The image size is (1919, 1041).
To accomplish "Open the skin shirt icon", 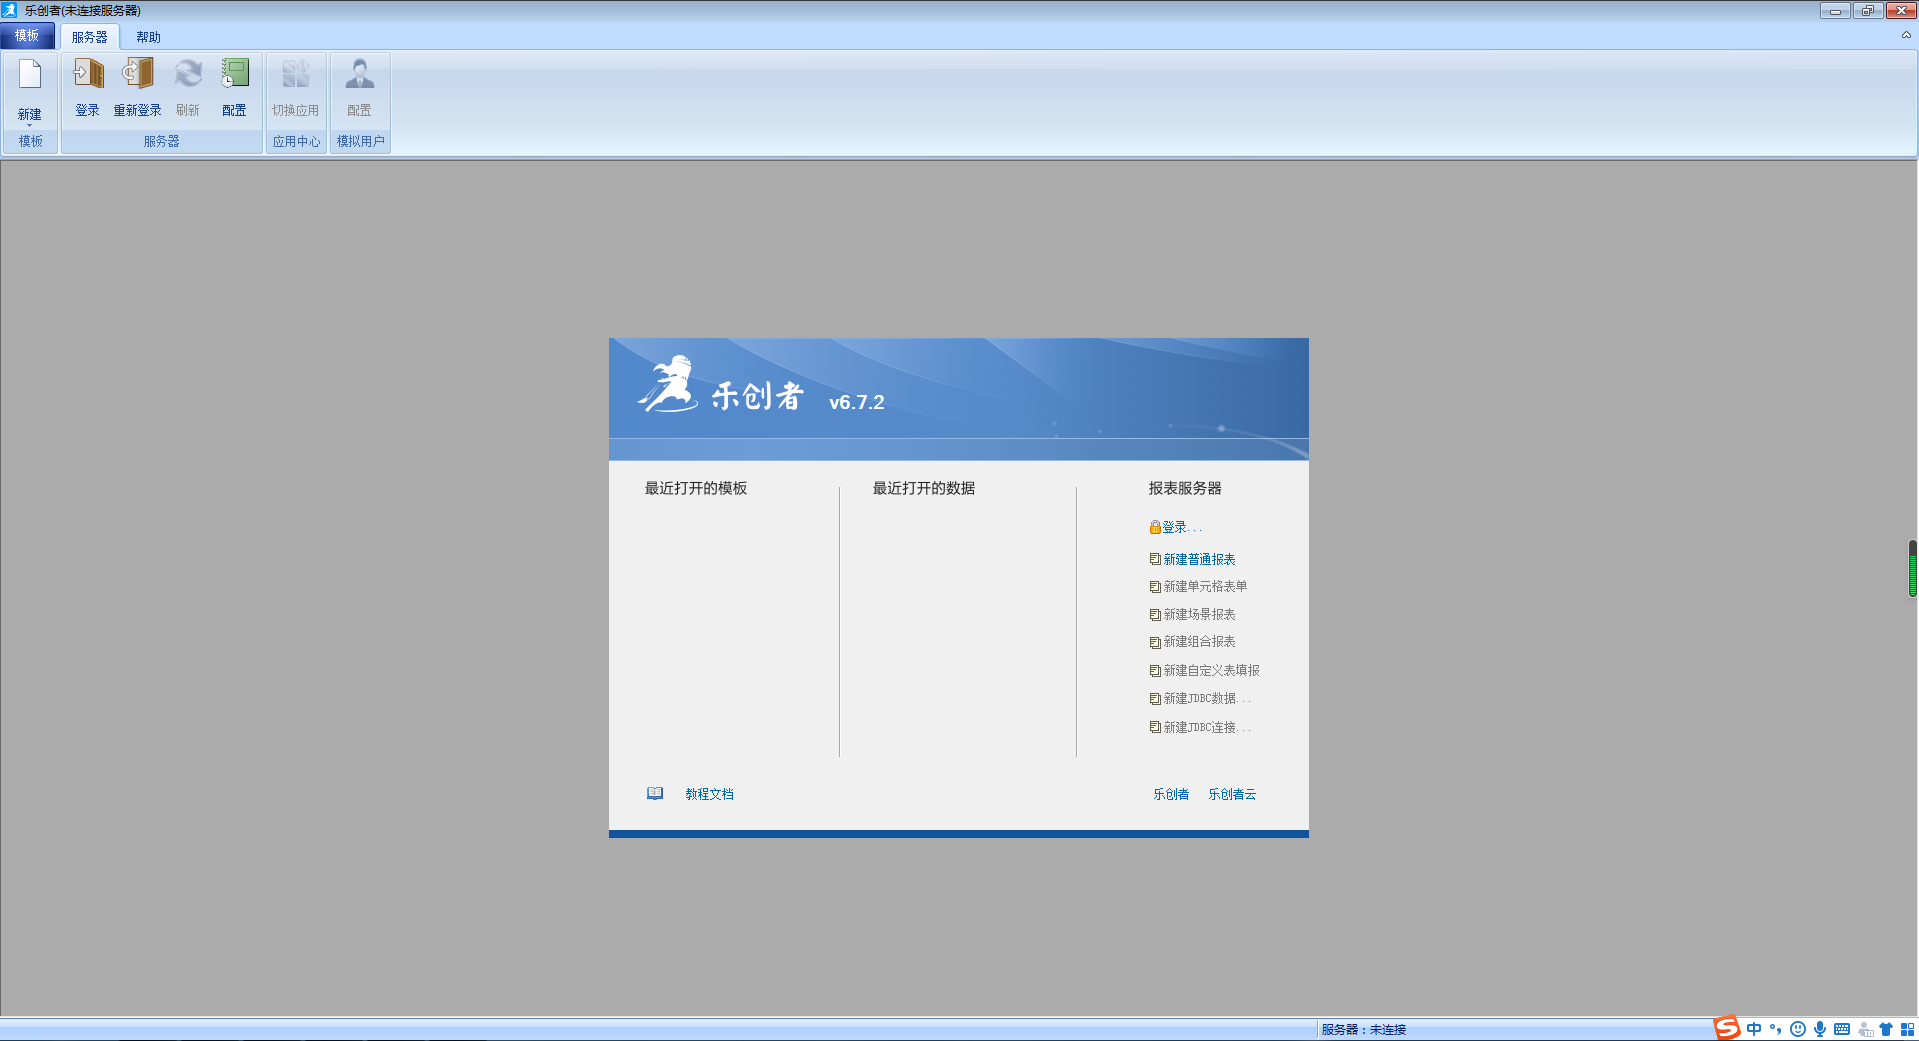I will tap(1886, 1029).
